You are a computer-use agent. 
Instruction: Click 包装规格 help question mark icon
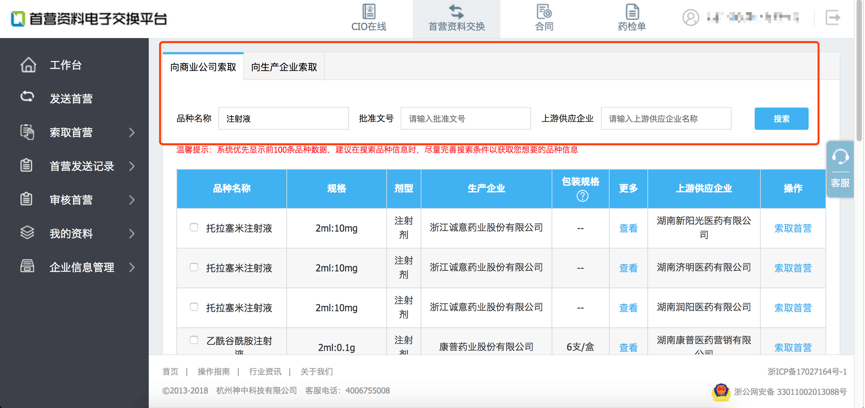(581, 196)
